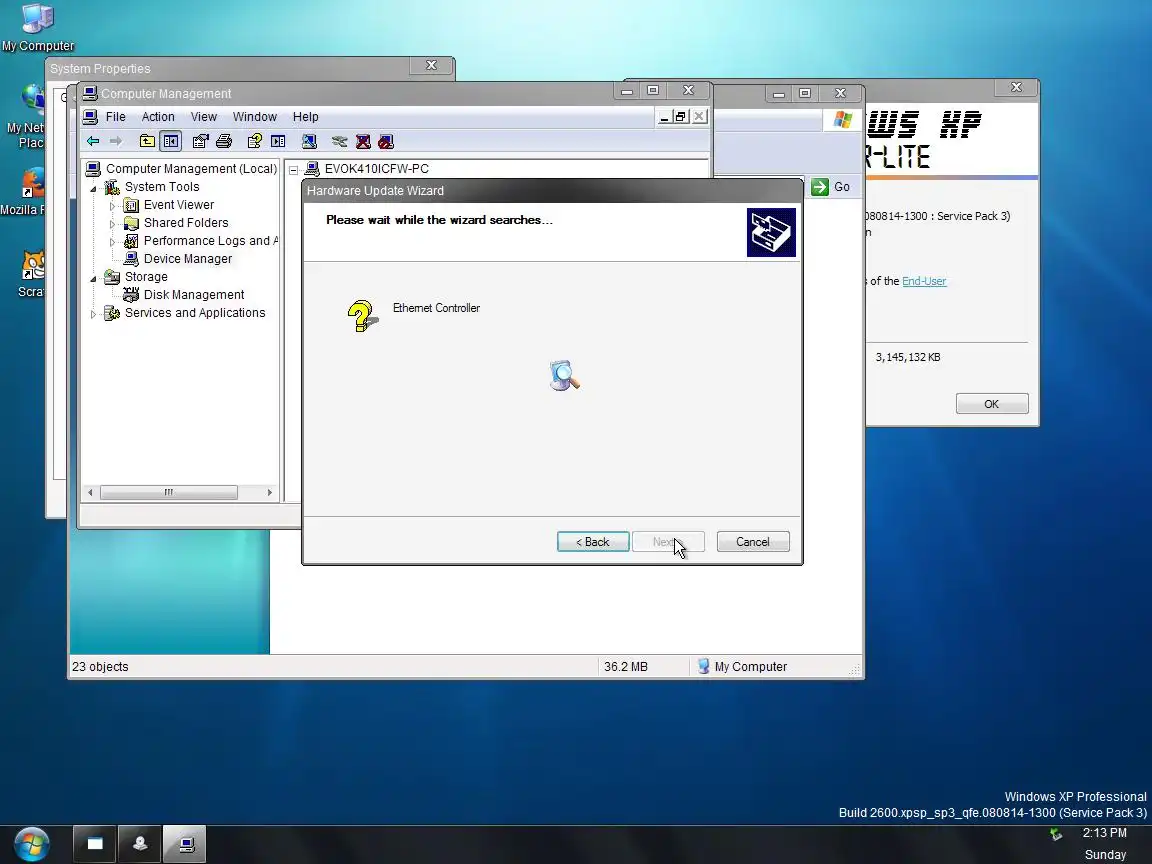This screenshot has width=1152, height=864.
Task: Open the View menu
Action: click(x=204, y=117)
